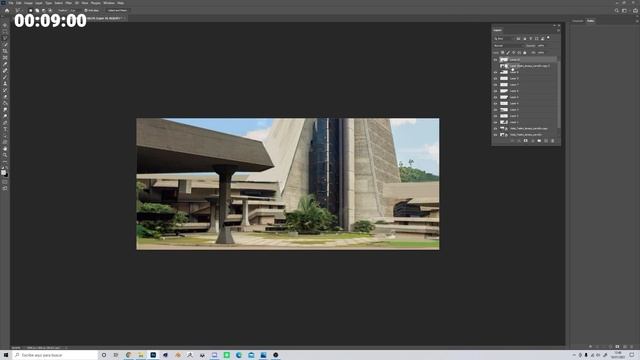The height and width of the screenshot is (360, 640).
Task: Click the Change Screen Mode icon
Action: click(x=5, y=189)
